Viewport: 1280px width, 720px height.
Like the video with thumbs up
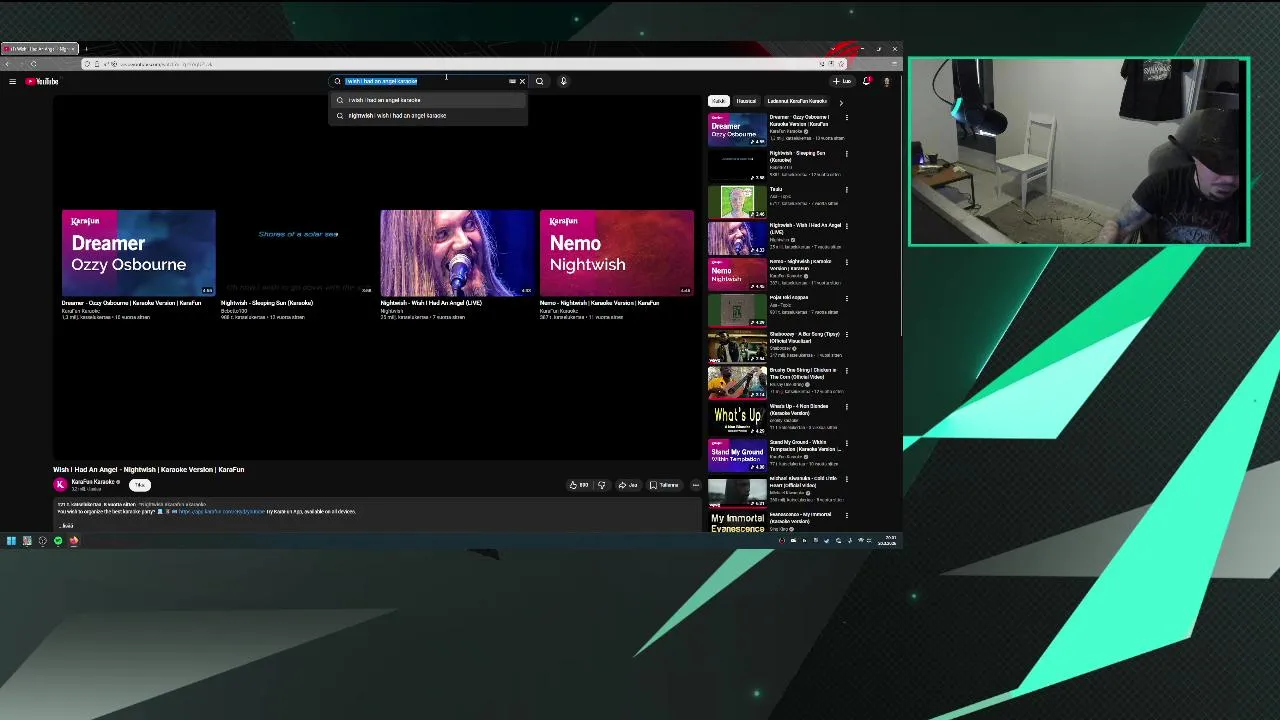[579, 485]
